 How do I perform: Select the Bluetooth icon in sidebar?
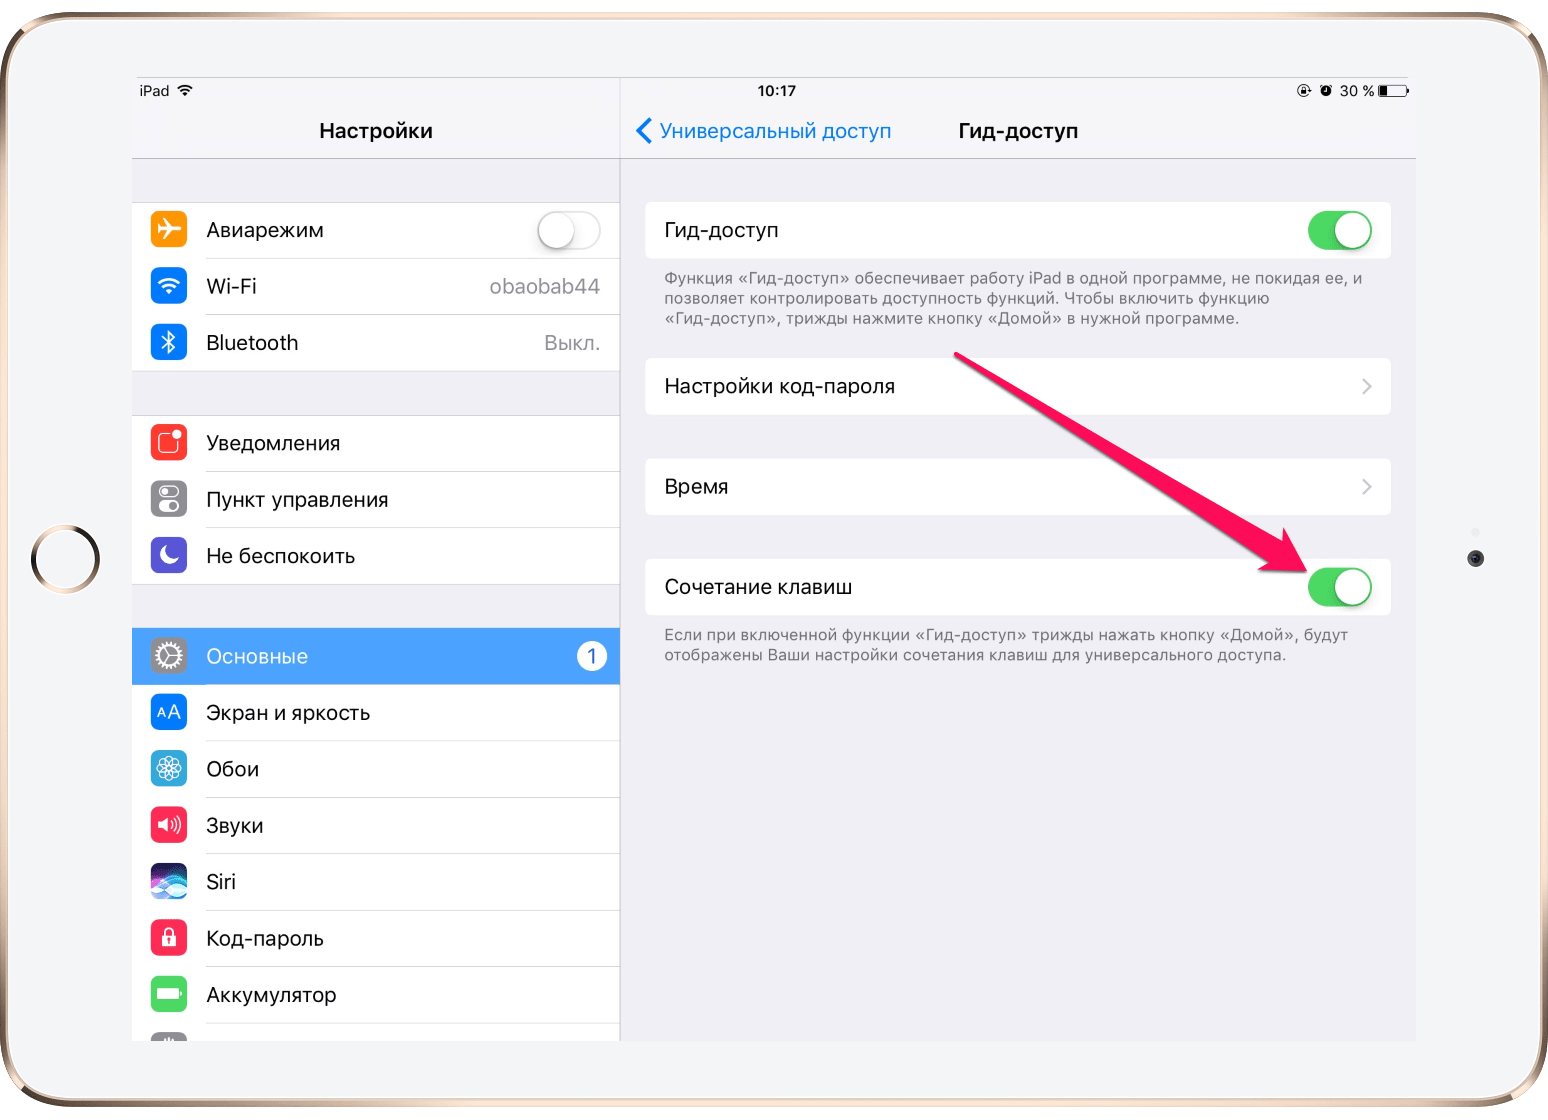coord(169,342)
